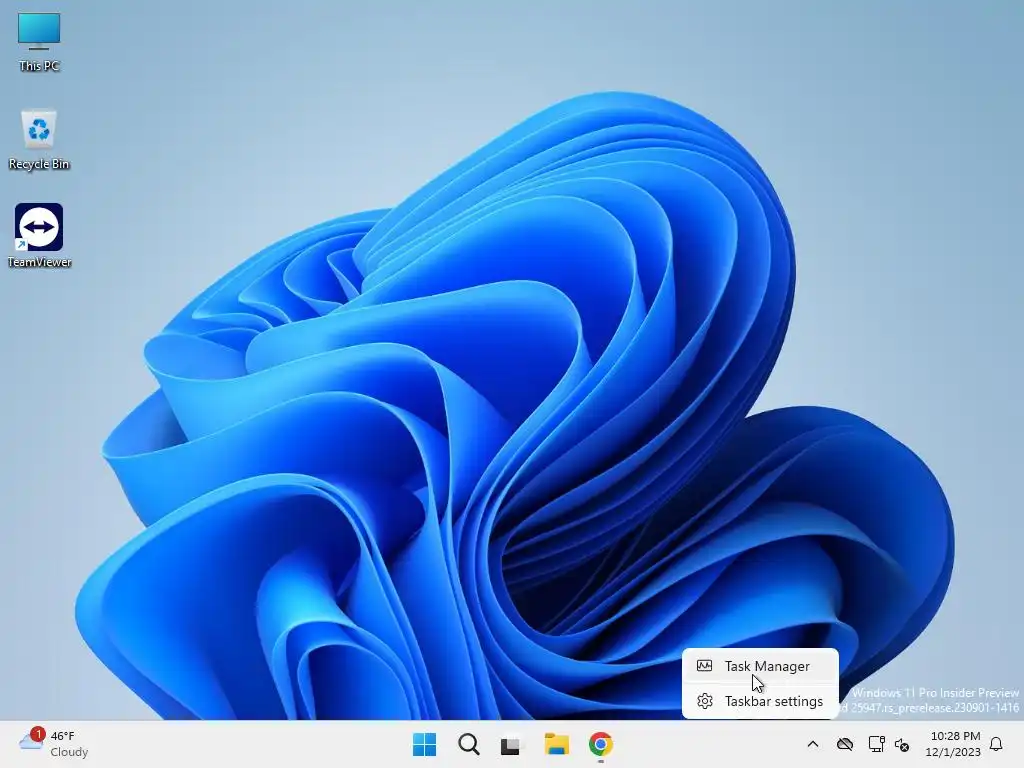The image size is (1024, 768).
Task: Open the weather widget showing 46°F Cloudy
Action: 54,744
